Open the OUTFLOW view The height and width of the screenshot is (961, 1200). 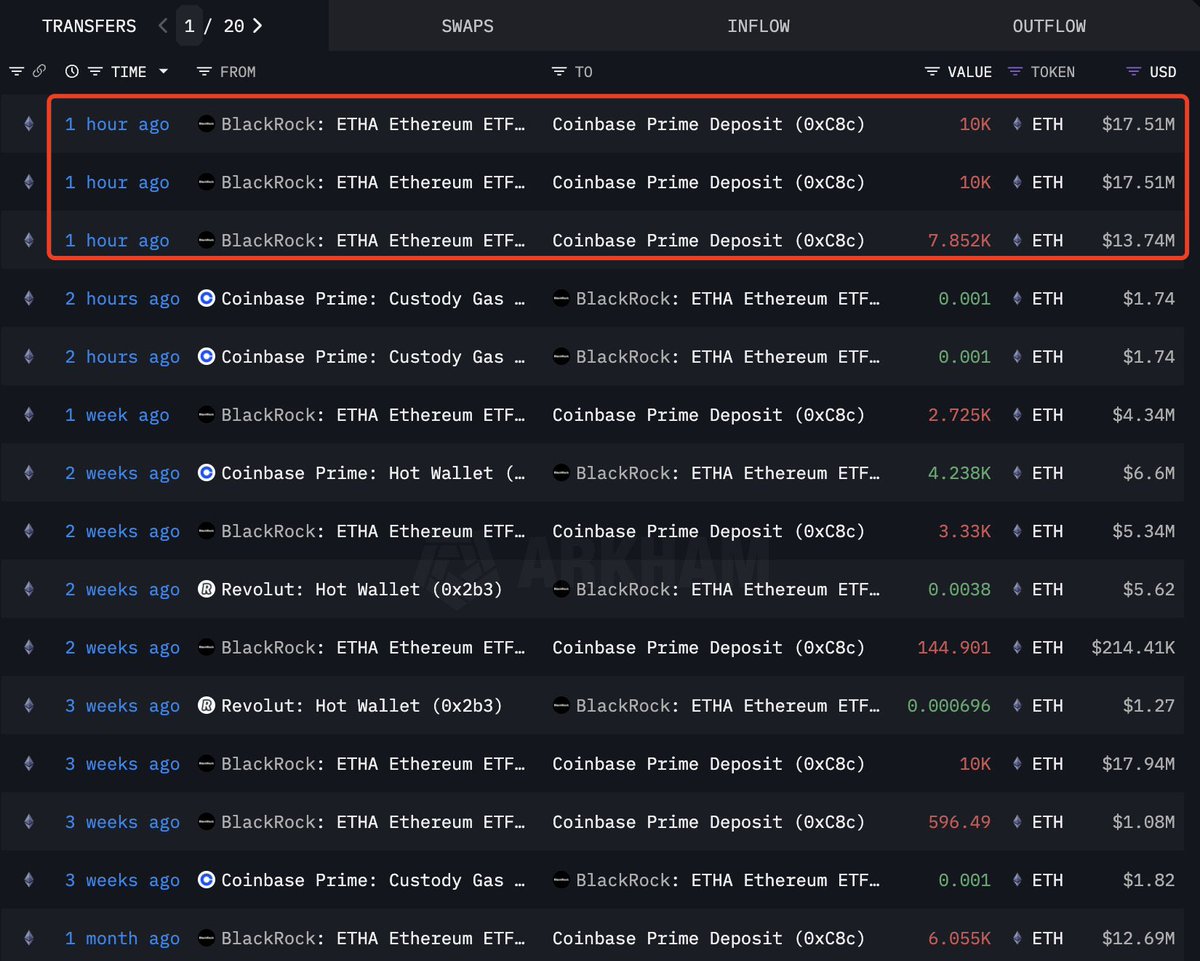tap(1049, 26)
